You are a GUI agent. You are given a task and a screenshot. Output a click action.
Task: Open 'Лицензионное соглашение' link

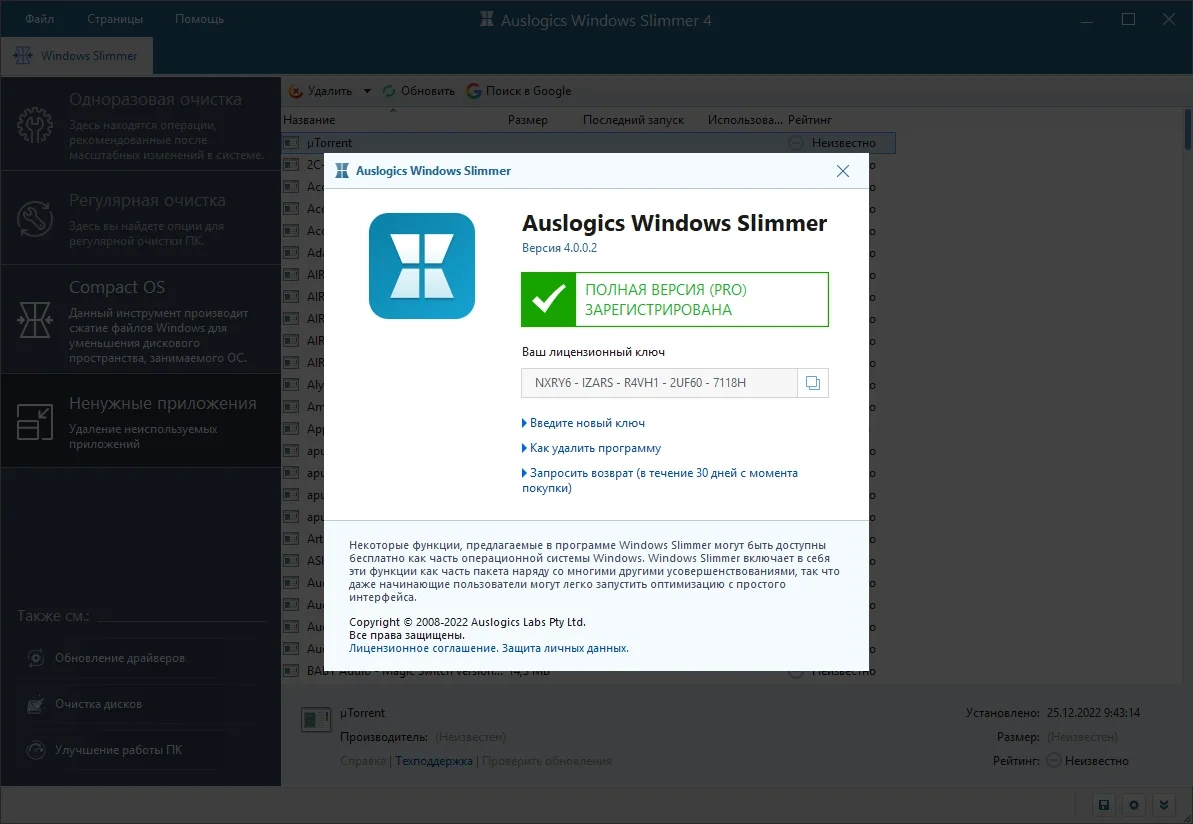click(423, 648)
